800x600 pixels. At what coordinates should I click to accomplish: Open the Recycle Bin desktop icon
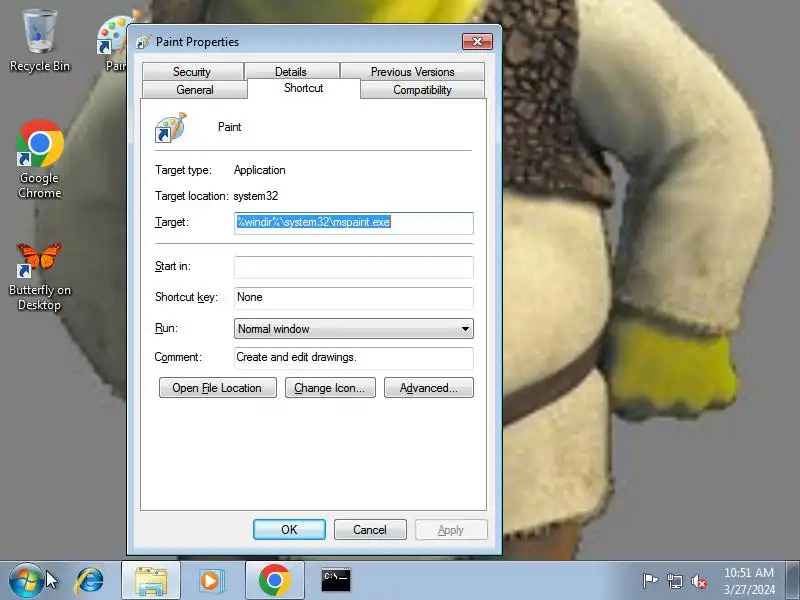[39, 41]
